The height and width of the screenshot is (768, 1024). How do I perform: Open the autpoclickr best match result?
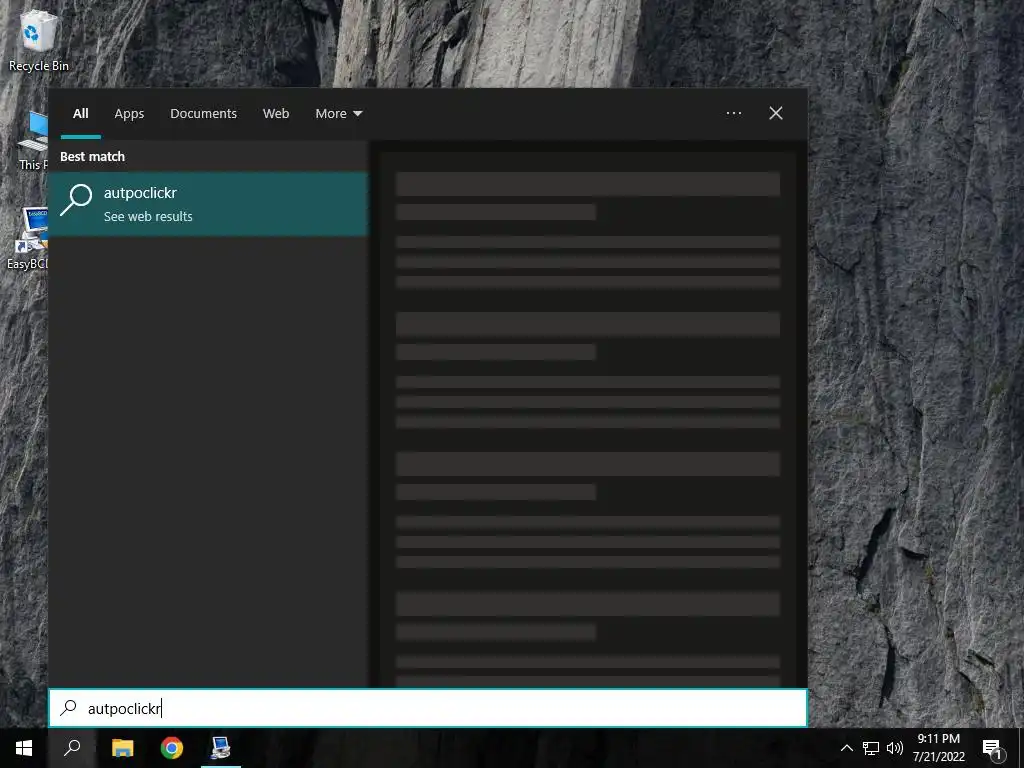click(208, 204)
